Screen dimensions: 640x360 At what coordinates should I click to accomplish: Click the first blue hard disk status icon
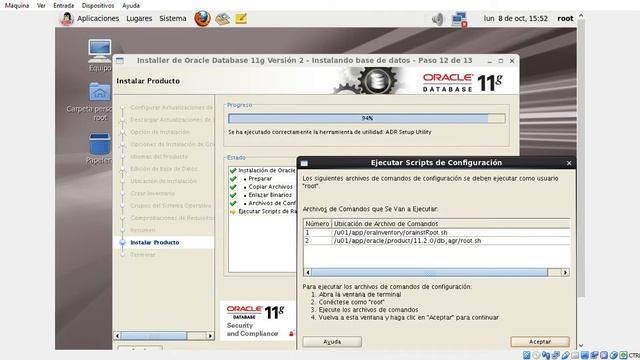[527, 356]
